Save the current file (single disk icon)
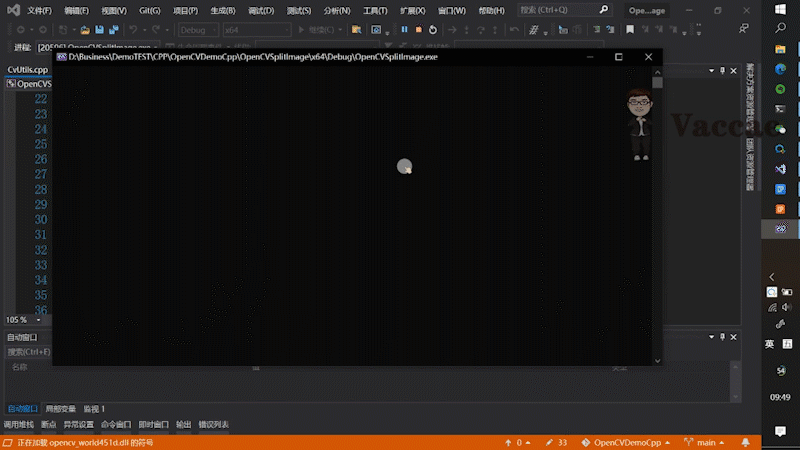 pyautogui.click(x=99, y=30)
